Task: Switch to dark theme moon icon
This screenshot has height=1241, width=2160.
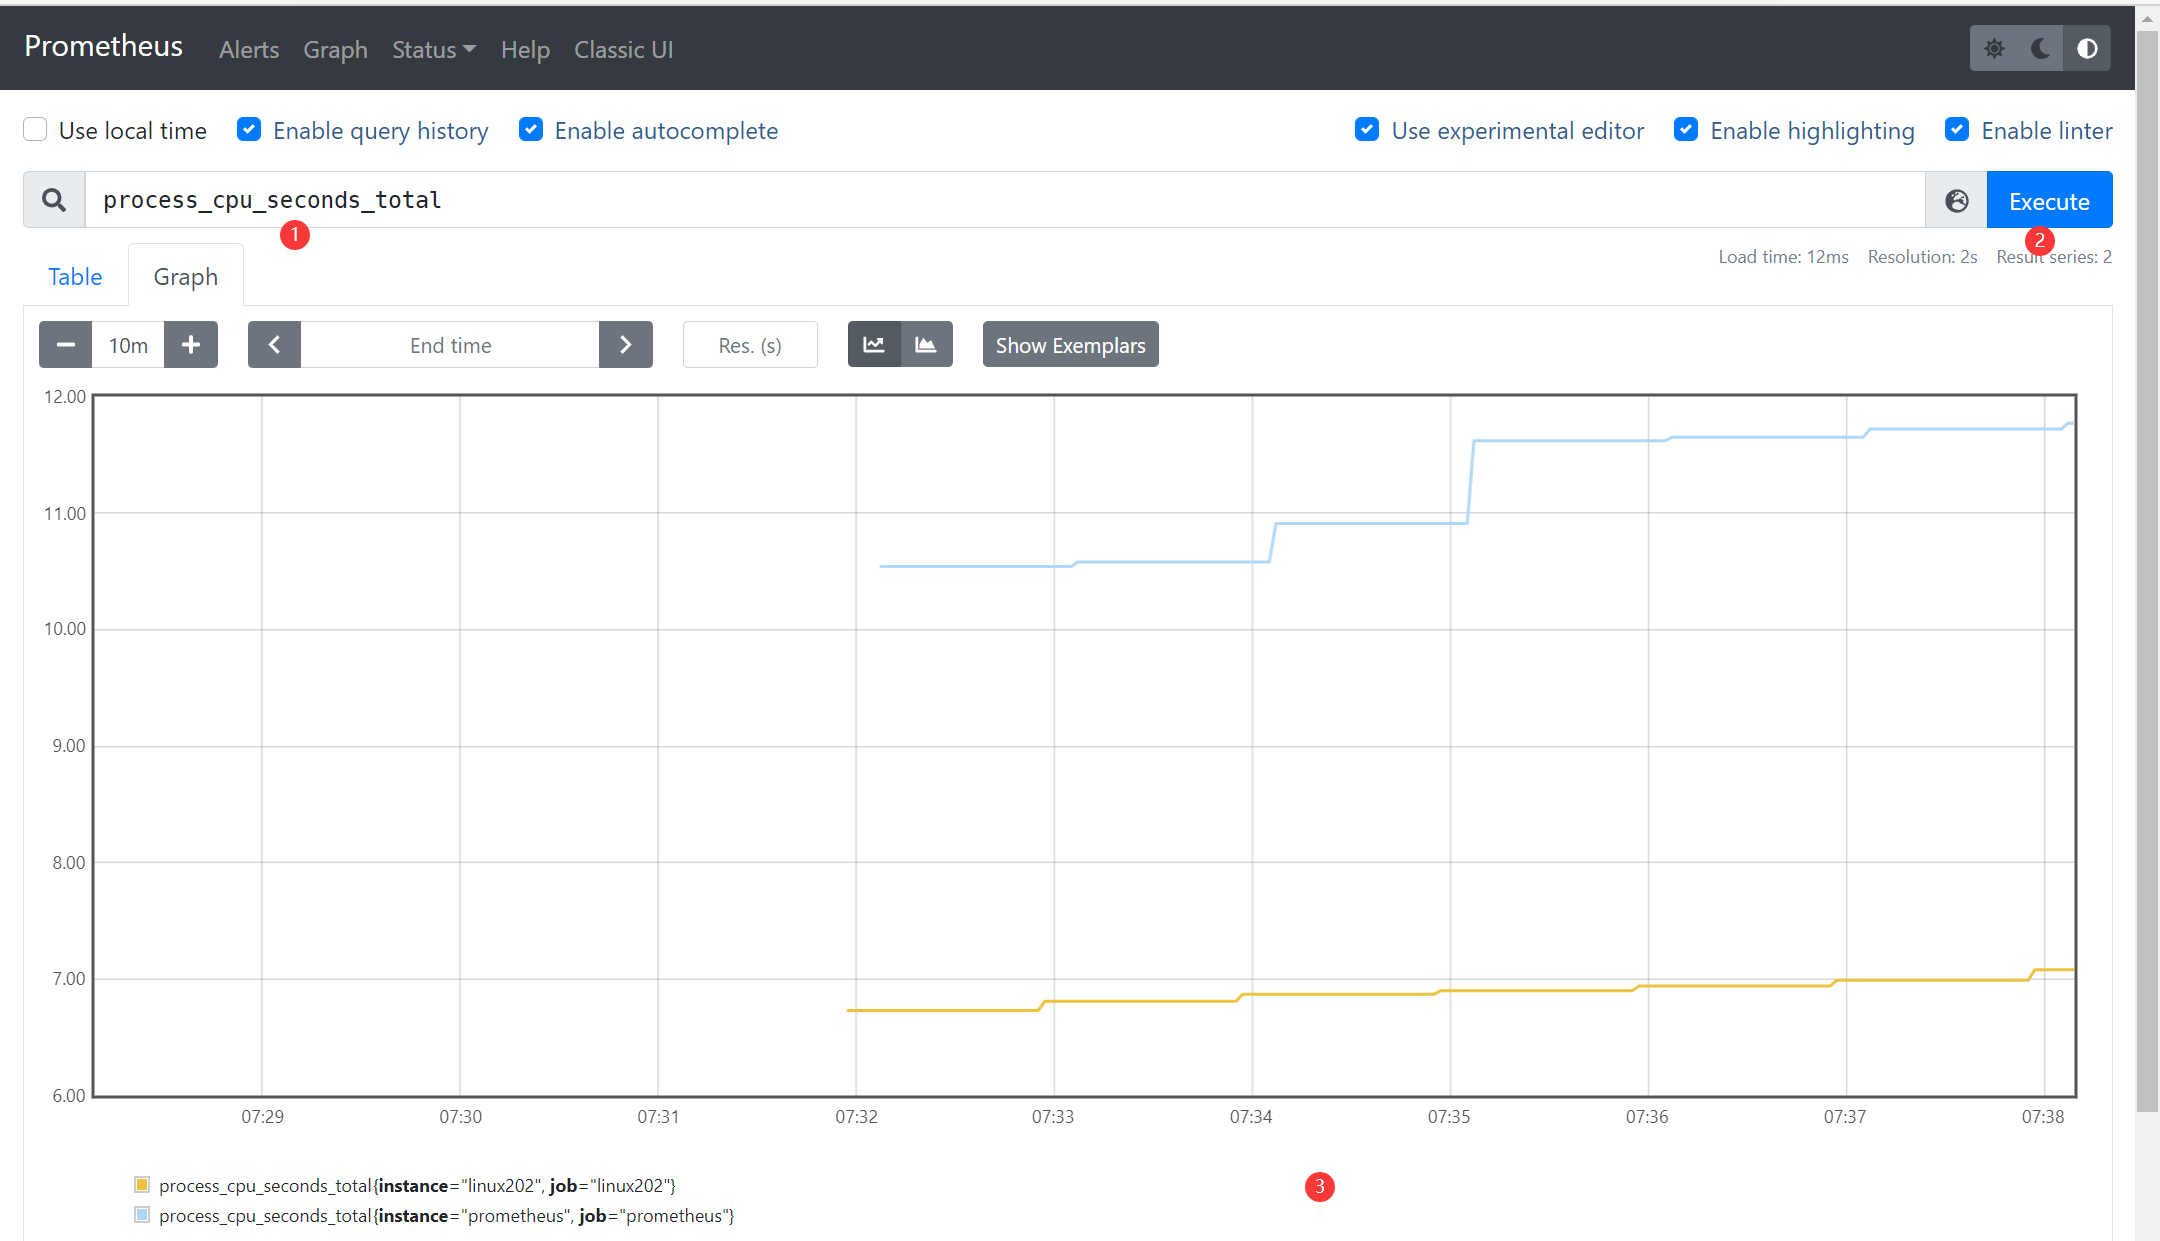Action: click(2041, 49)
